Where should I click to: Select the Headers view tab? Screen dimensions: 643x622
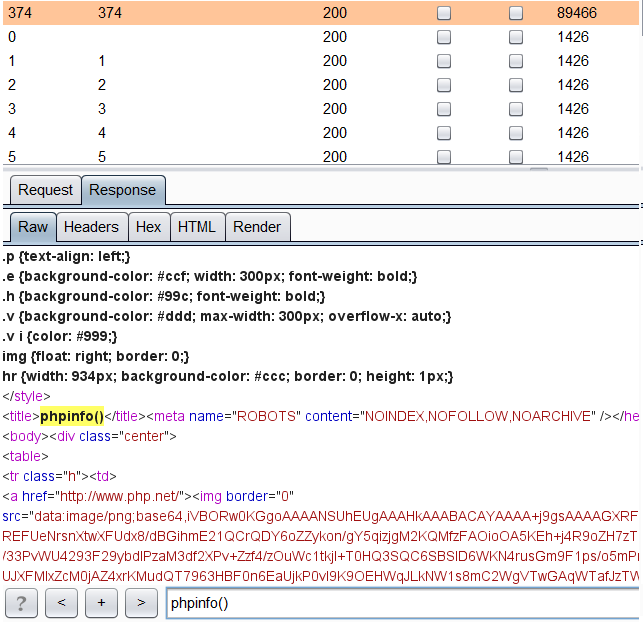tap(91, 227)
